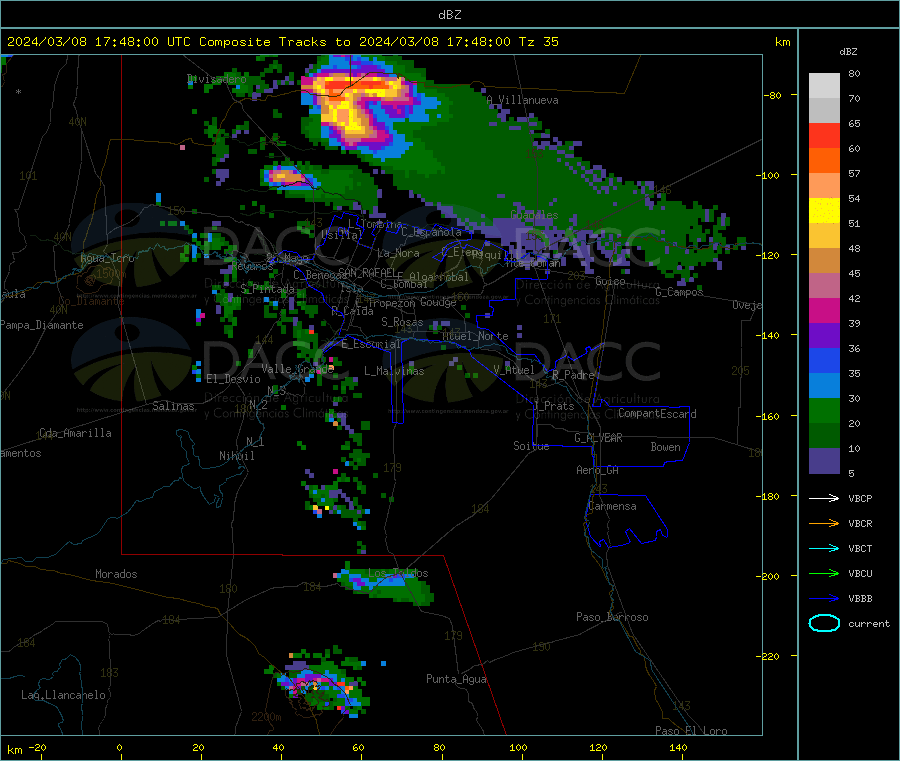Screen dimensions: 900x761
Task: Select the 5-10 dBZ purple color swatch
Action: coord(824,461)
